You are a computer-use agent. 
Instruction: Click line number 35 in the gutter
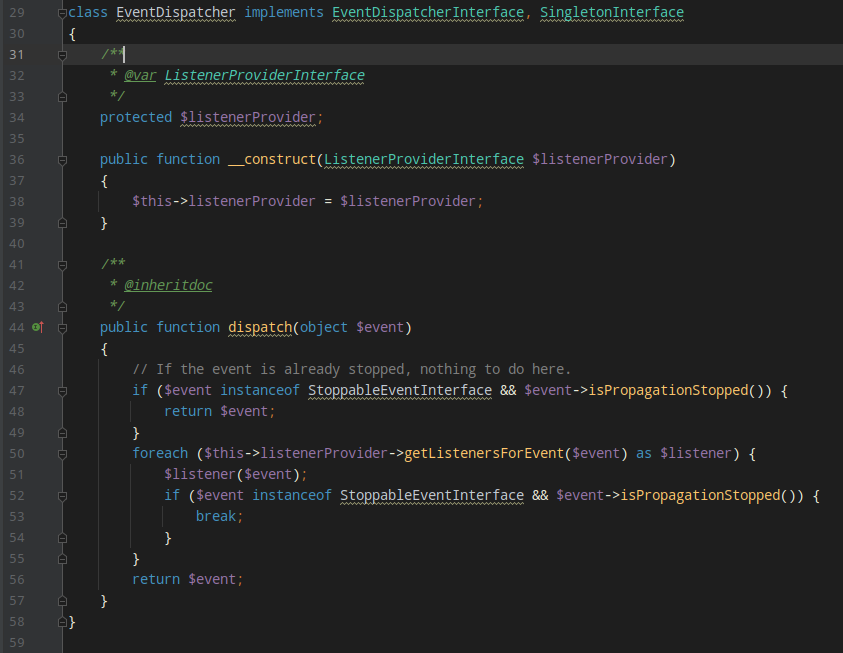click(17, 139)
